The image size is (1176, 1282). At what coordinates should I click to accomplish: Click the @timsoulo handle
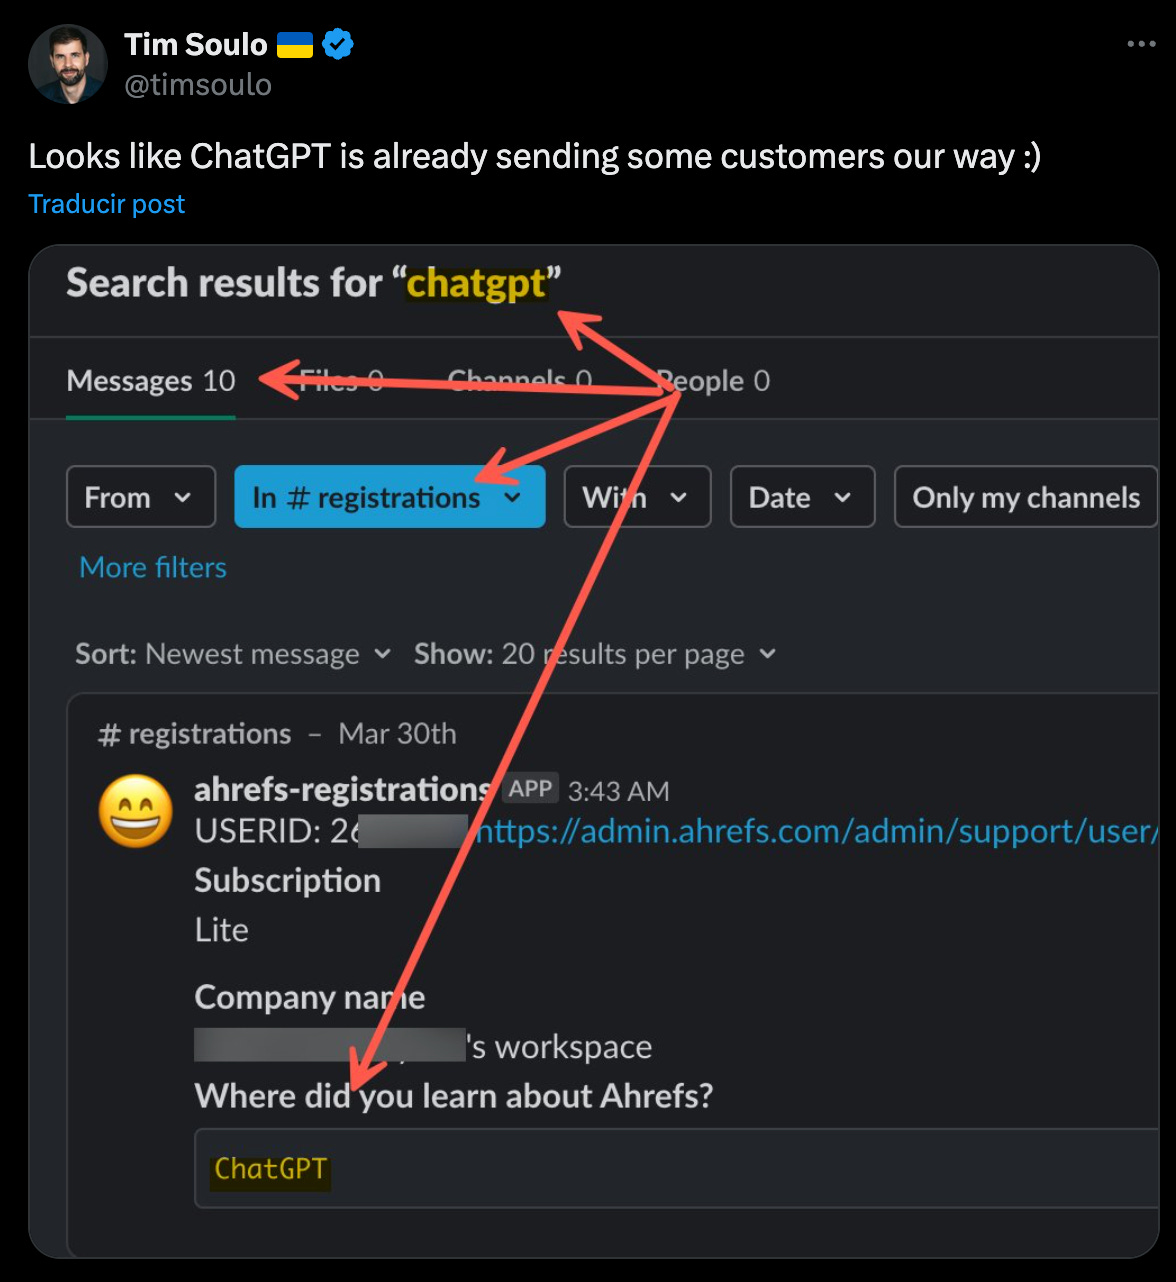[198, 85]
